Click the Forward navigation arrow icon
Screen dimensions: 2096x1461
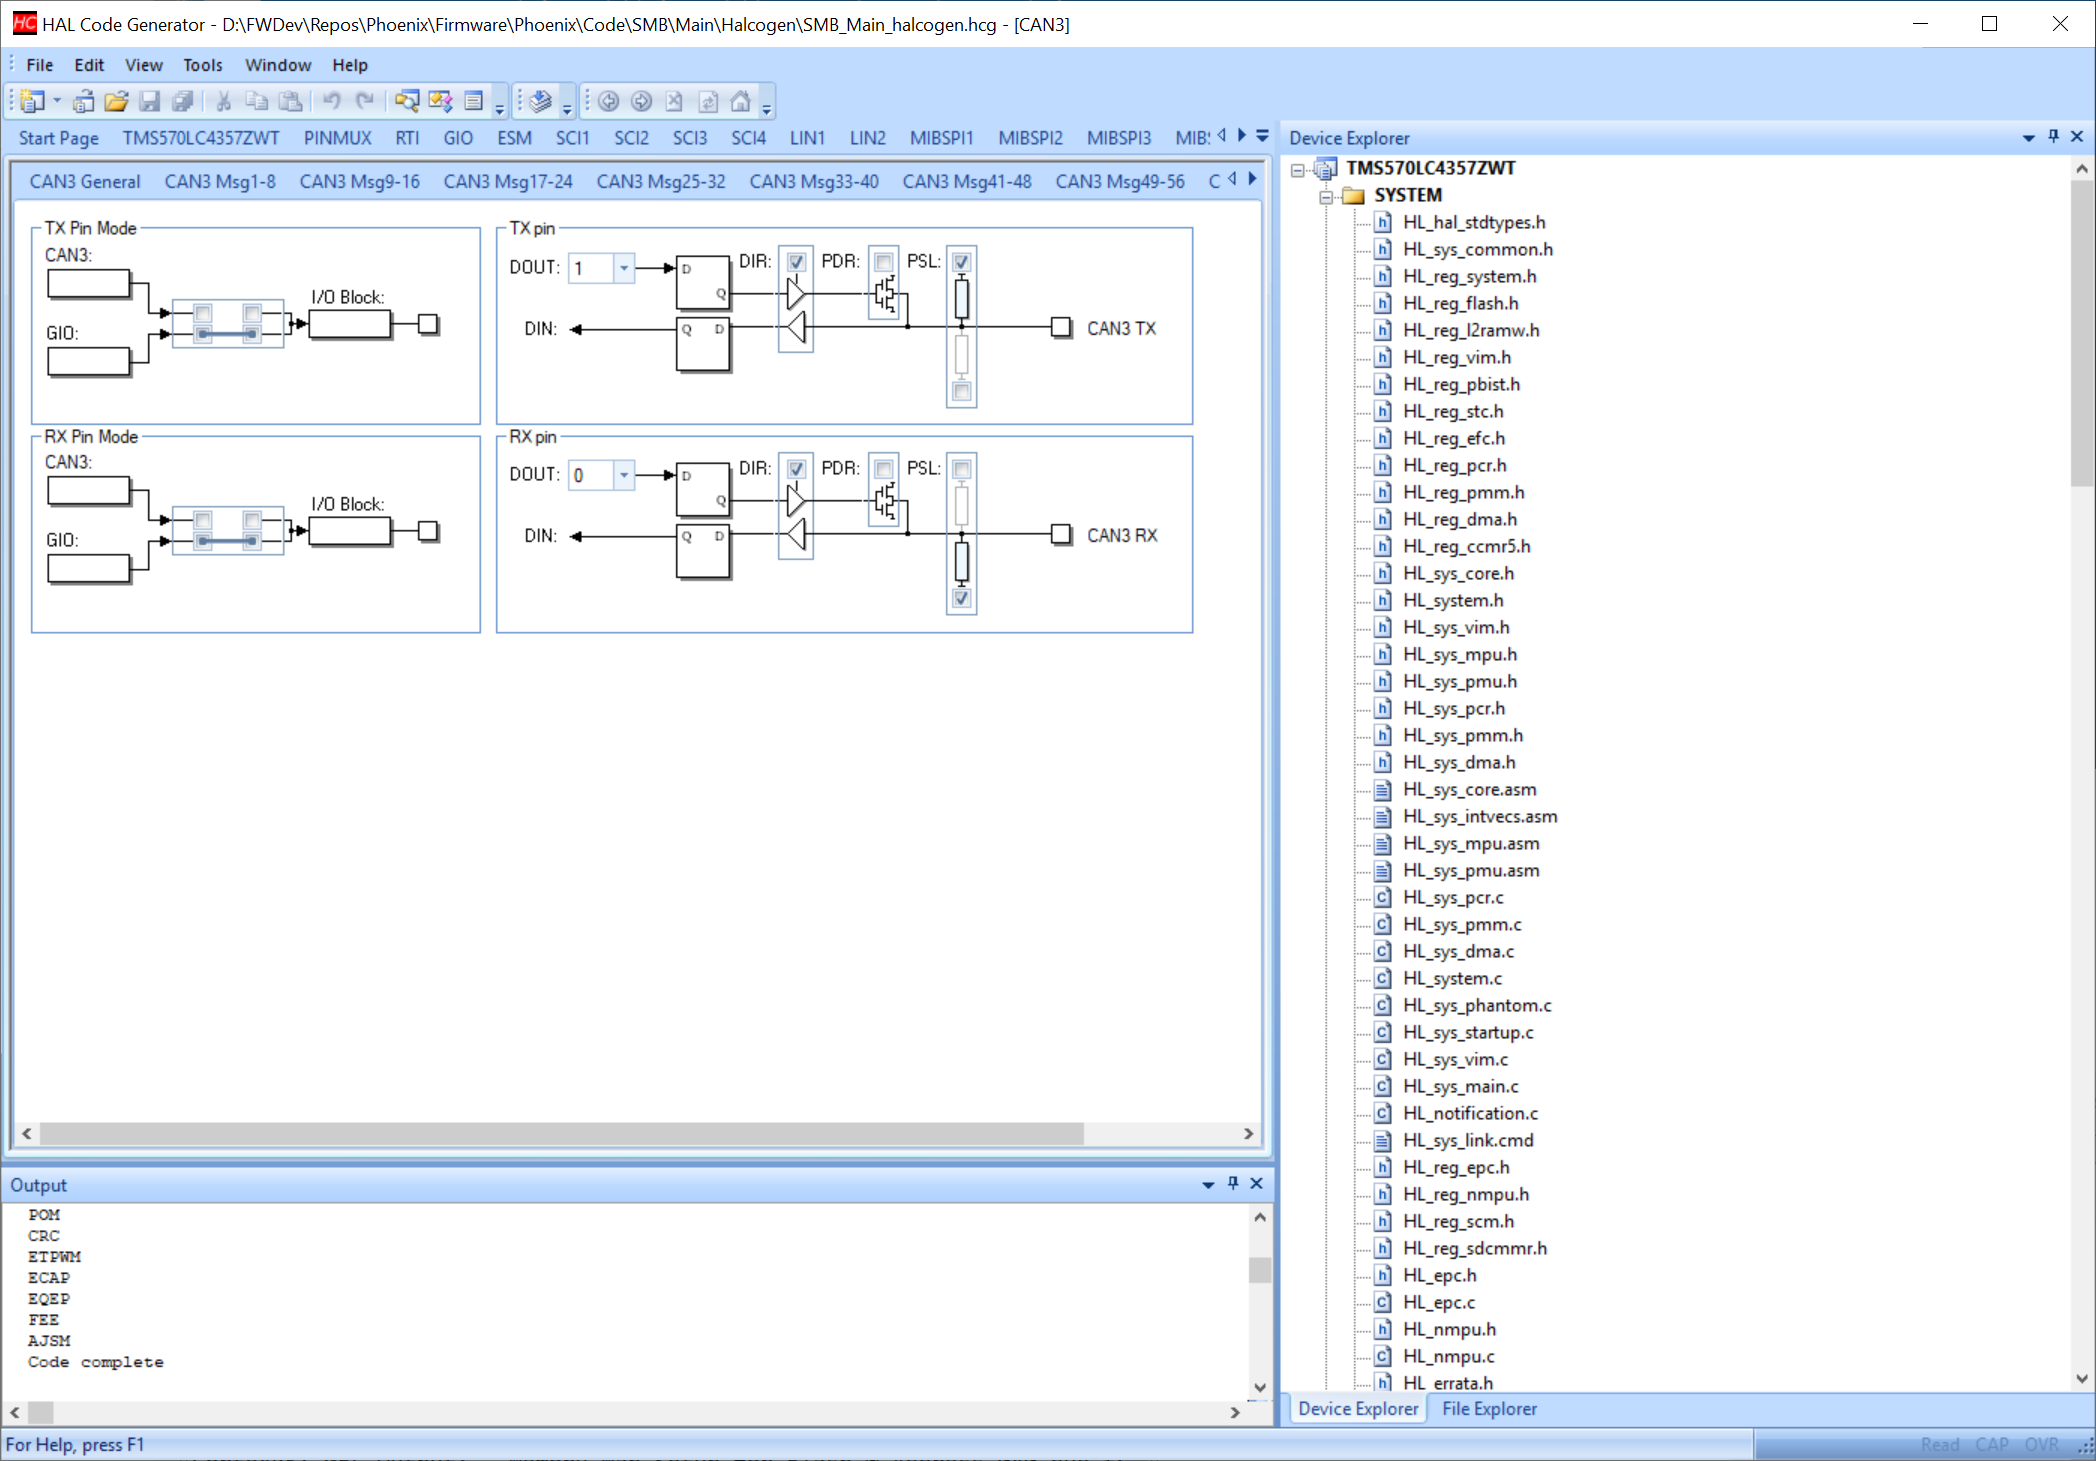(642, 101)
